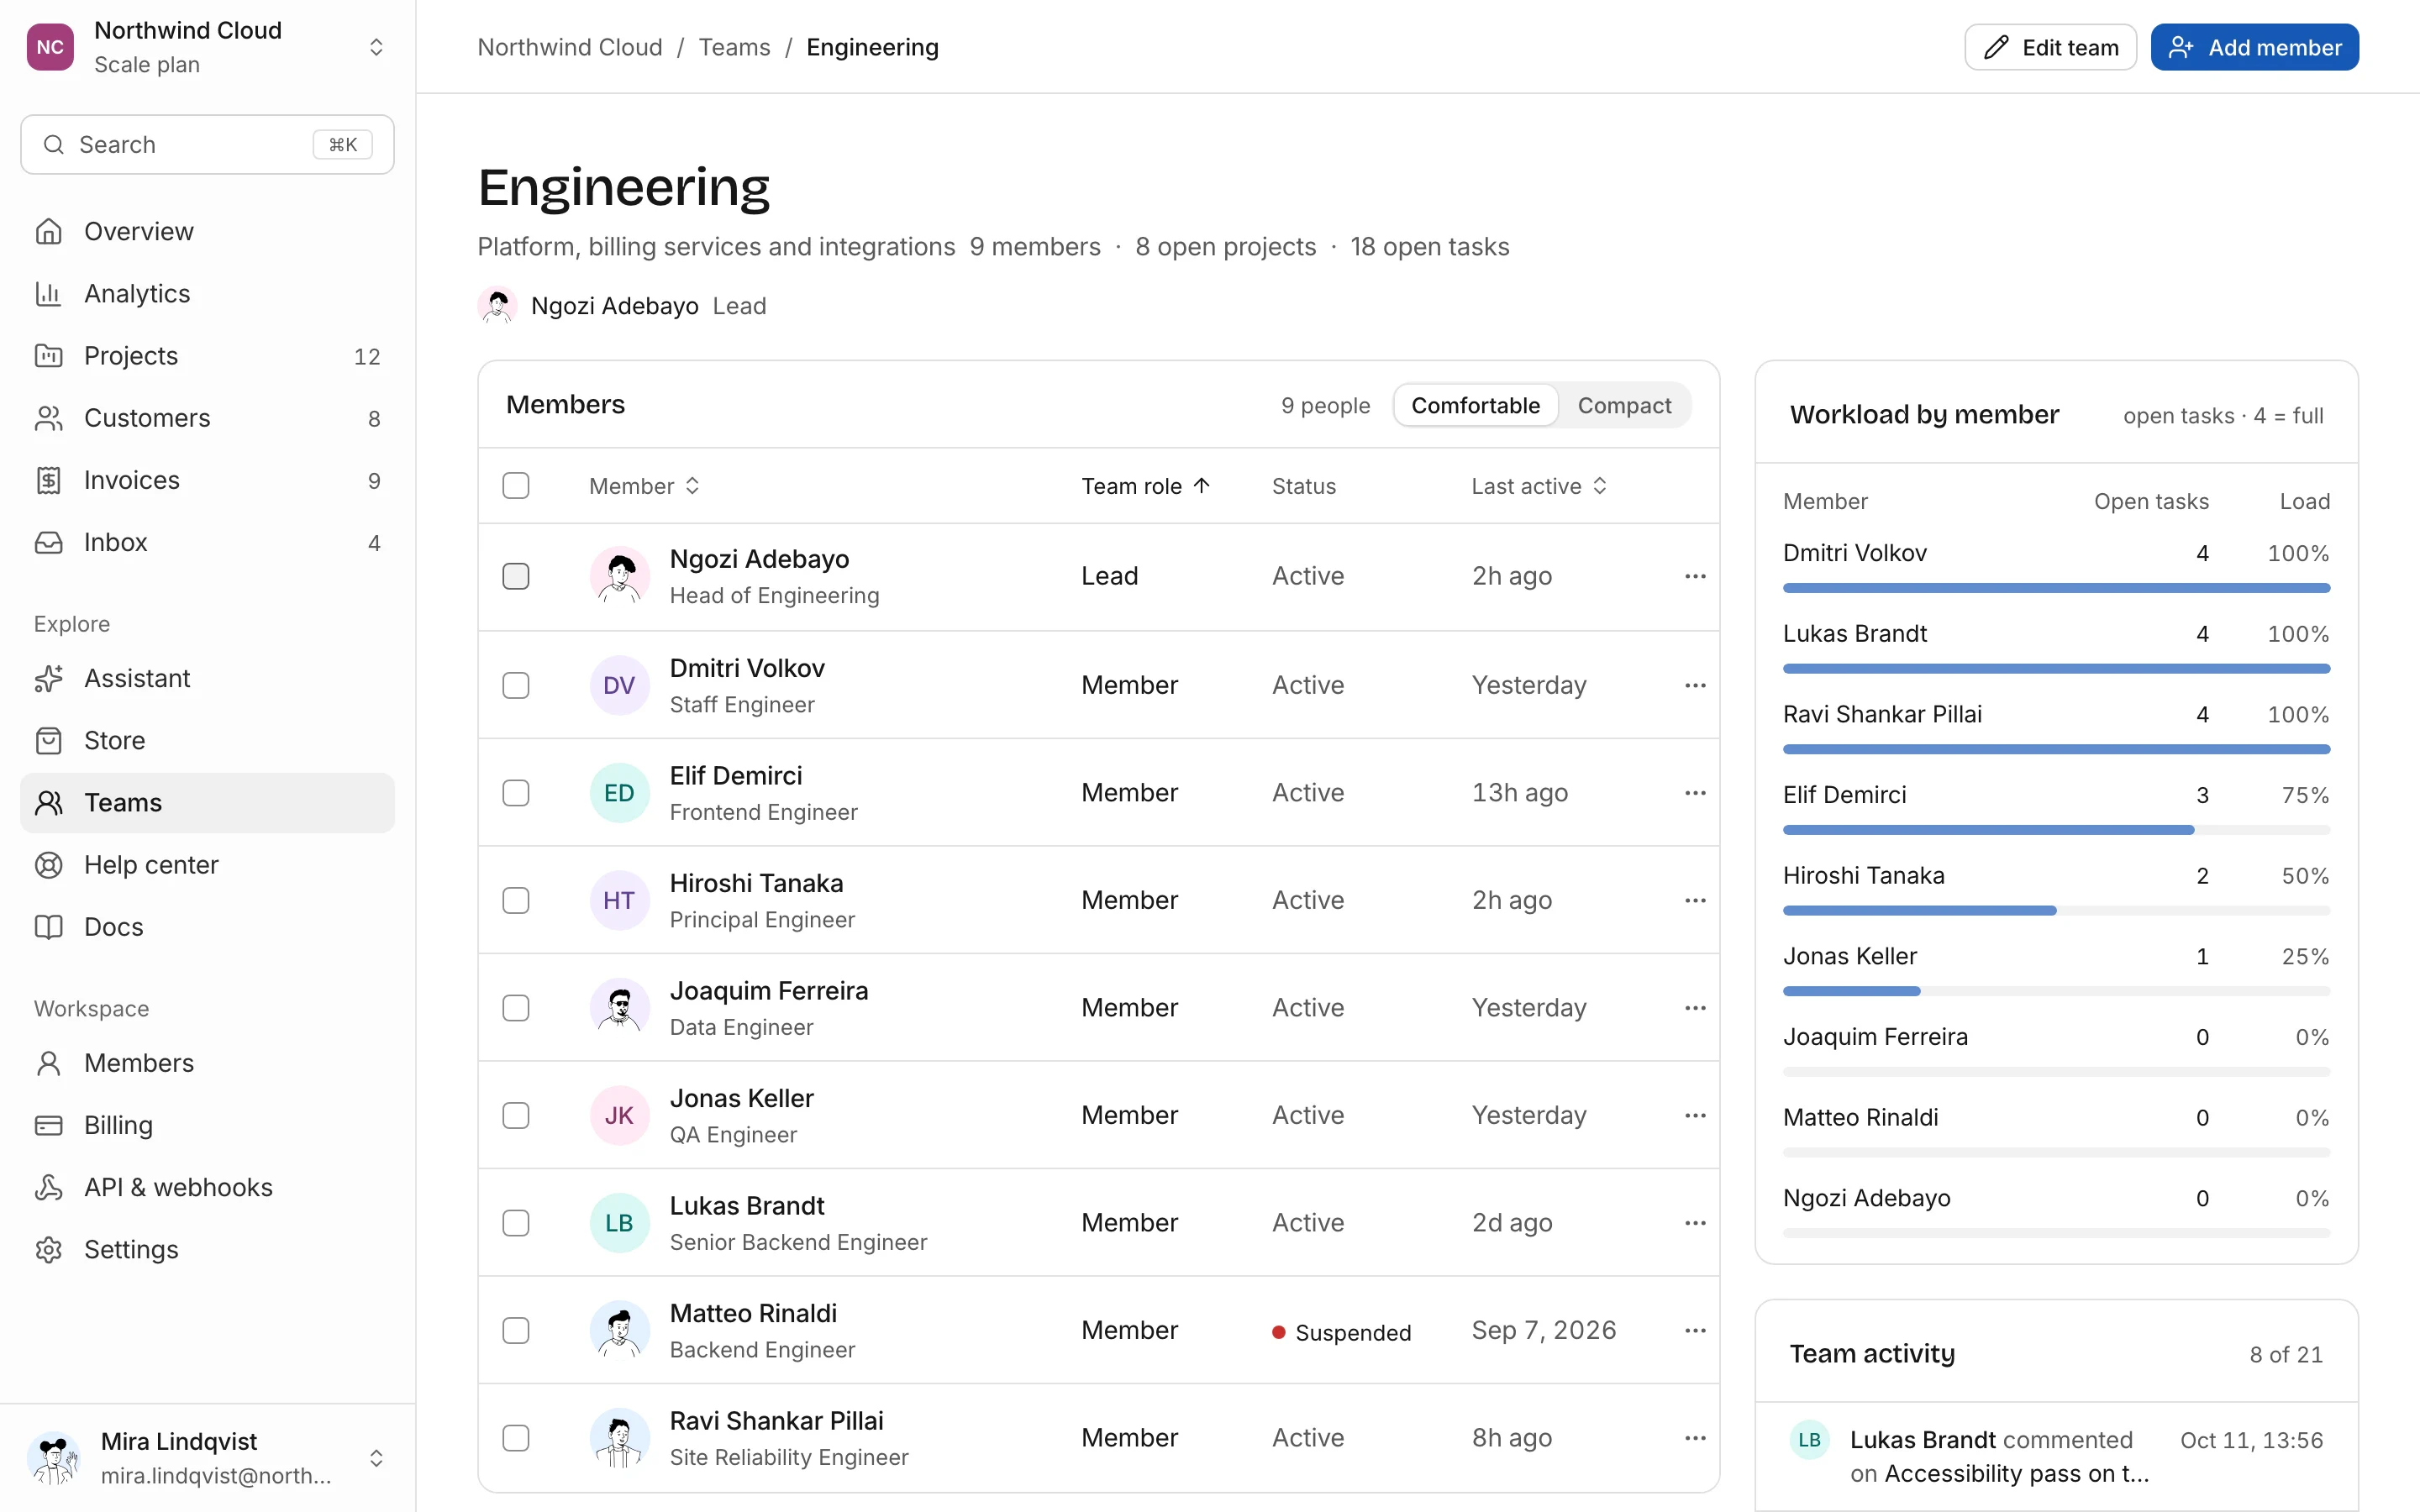Click Elif Demirci's 75% load bar
Screen dimensions: 2420x1512
(2056, 830)
